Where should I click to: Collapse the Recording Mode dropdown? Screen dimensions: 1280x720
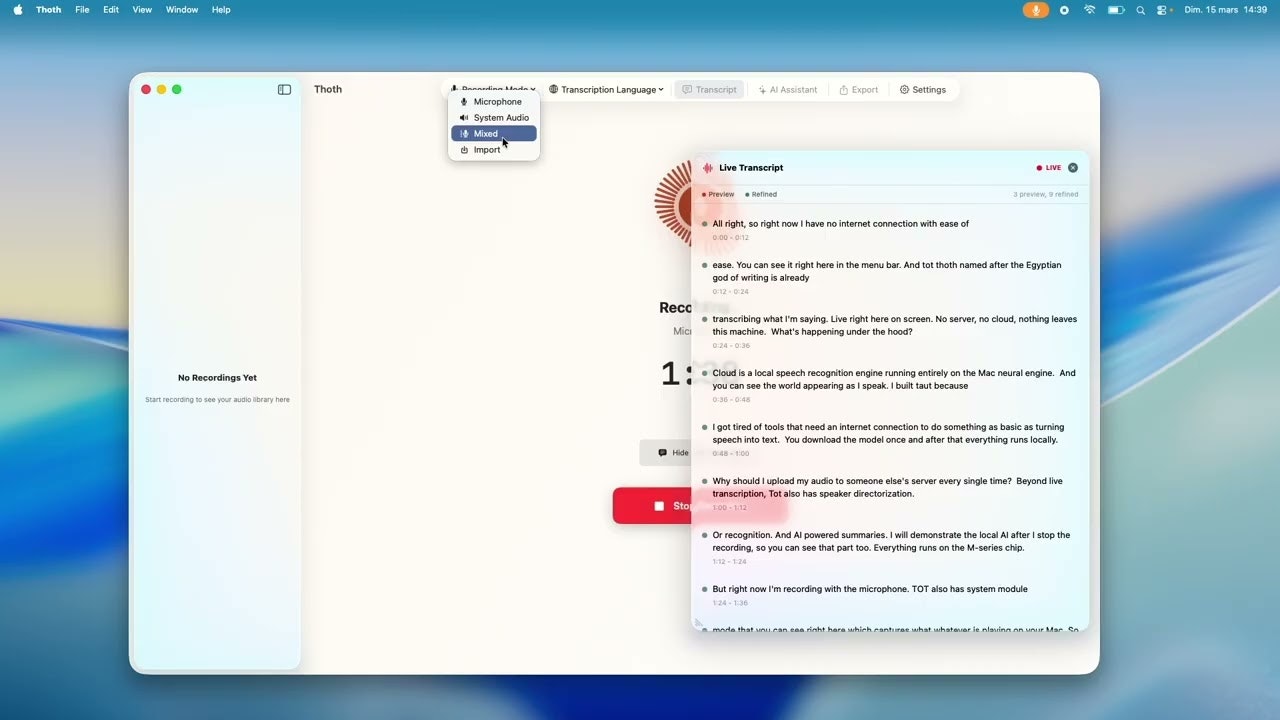pos(492,89)
